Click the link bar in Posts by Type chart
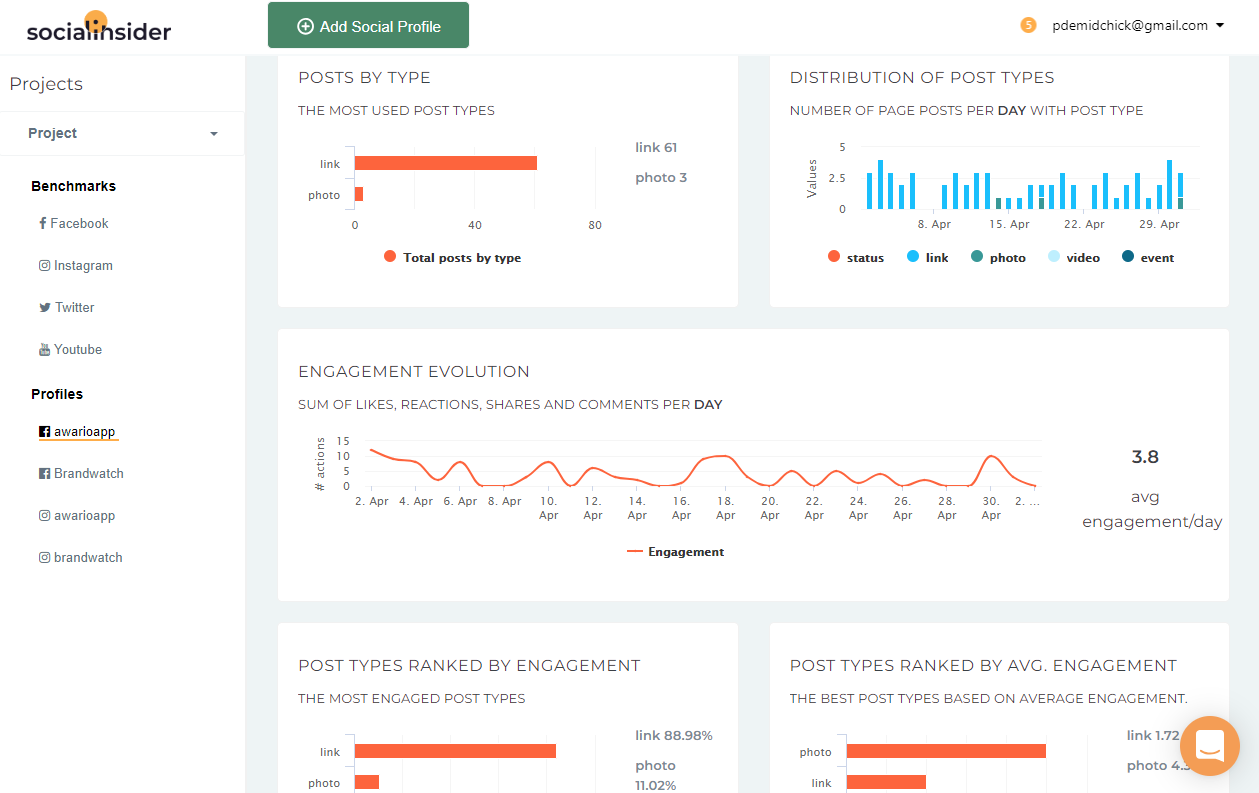This screenshot has height=793, width=1259. [445, 163]
